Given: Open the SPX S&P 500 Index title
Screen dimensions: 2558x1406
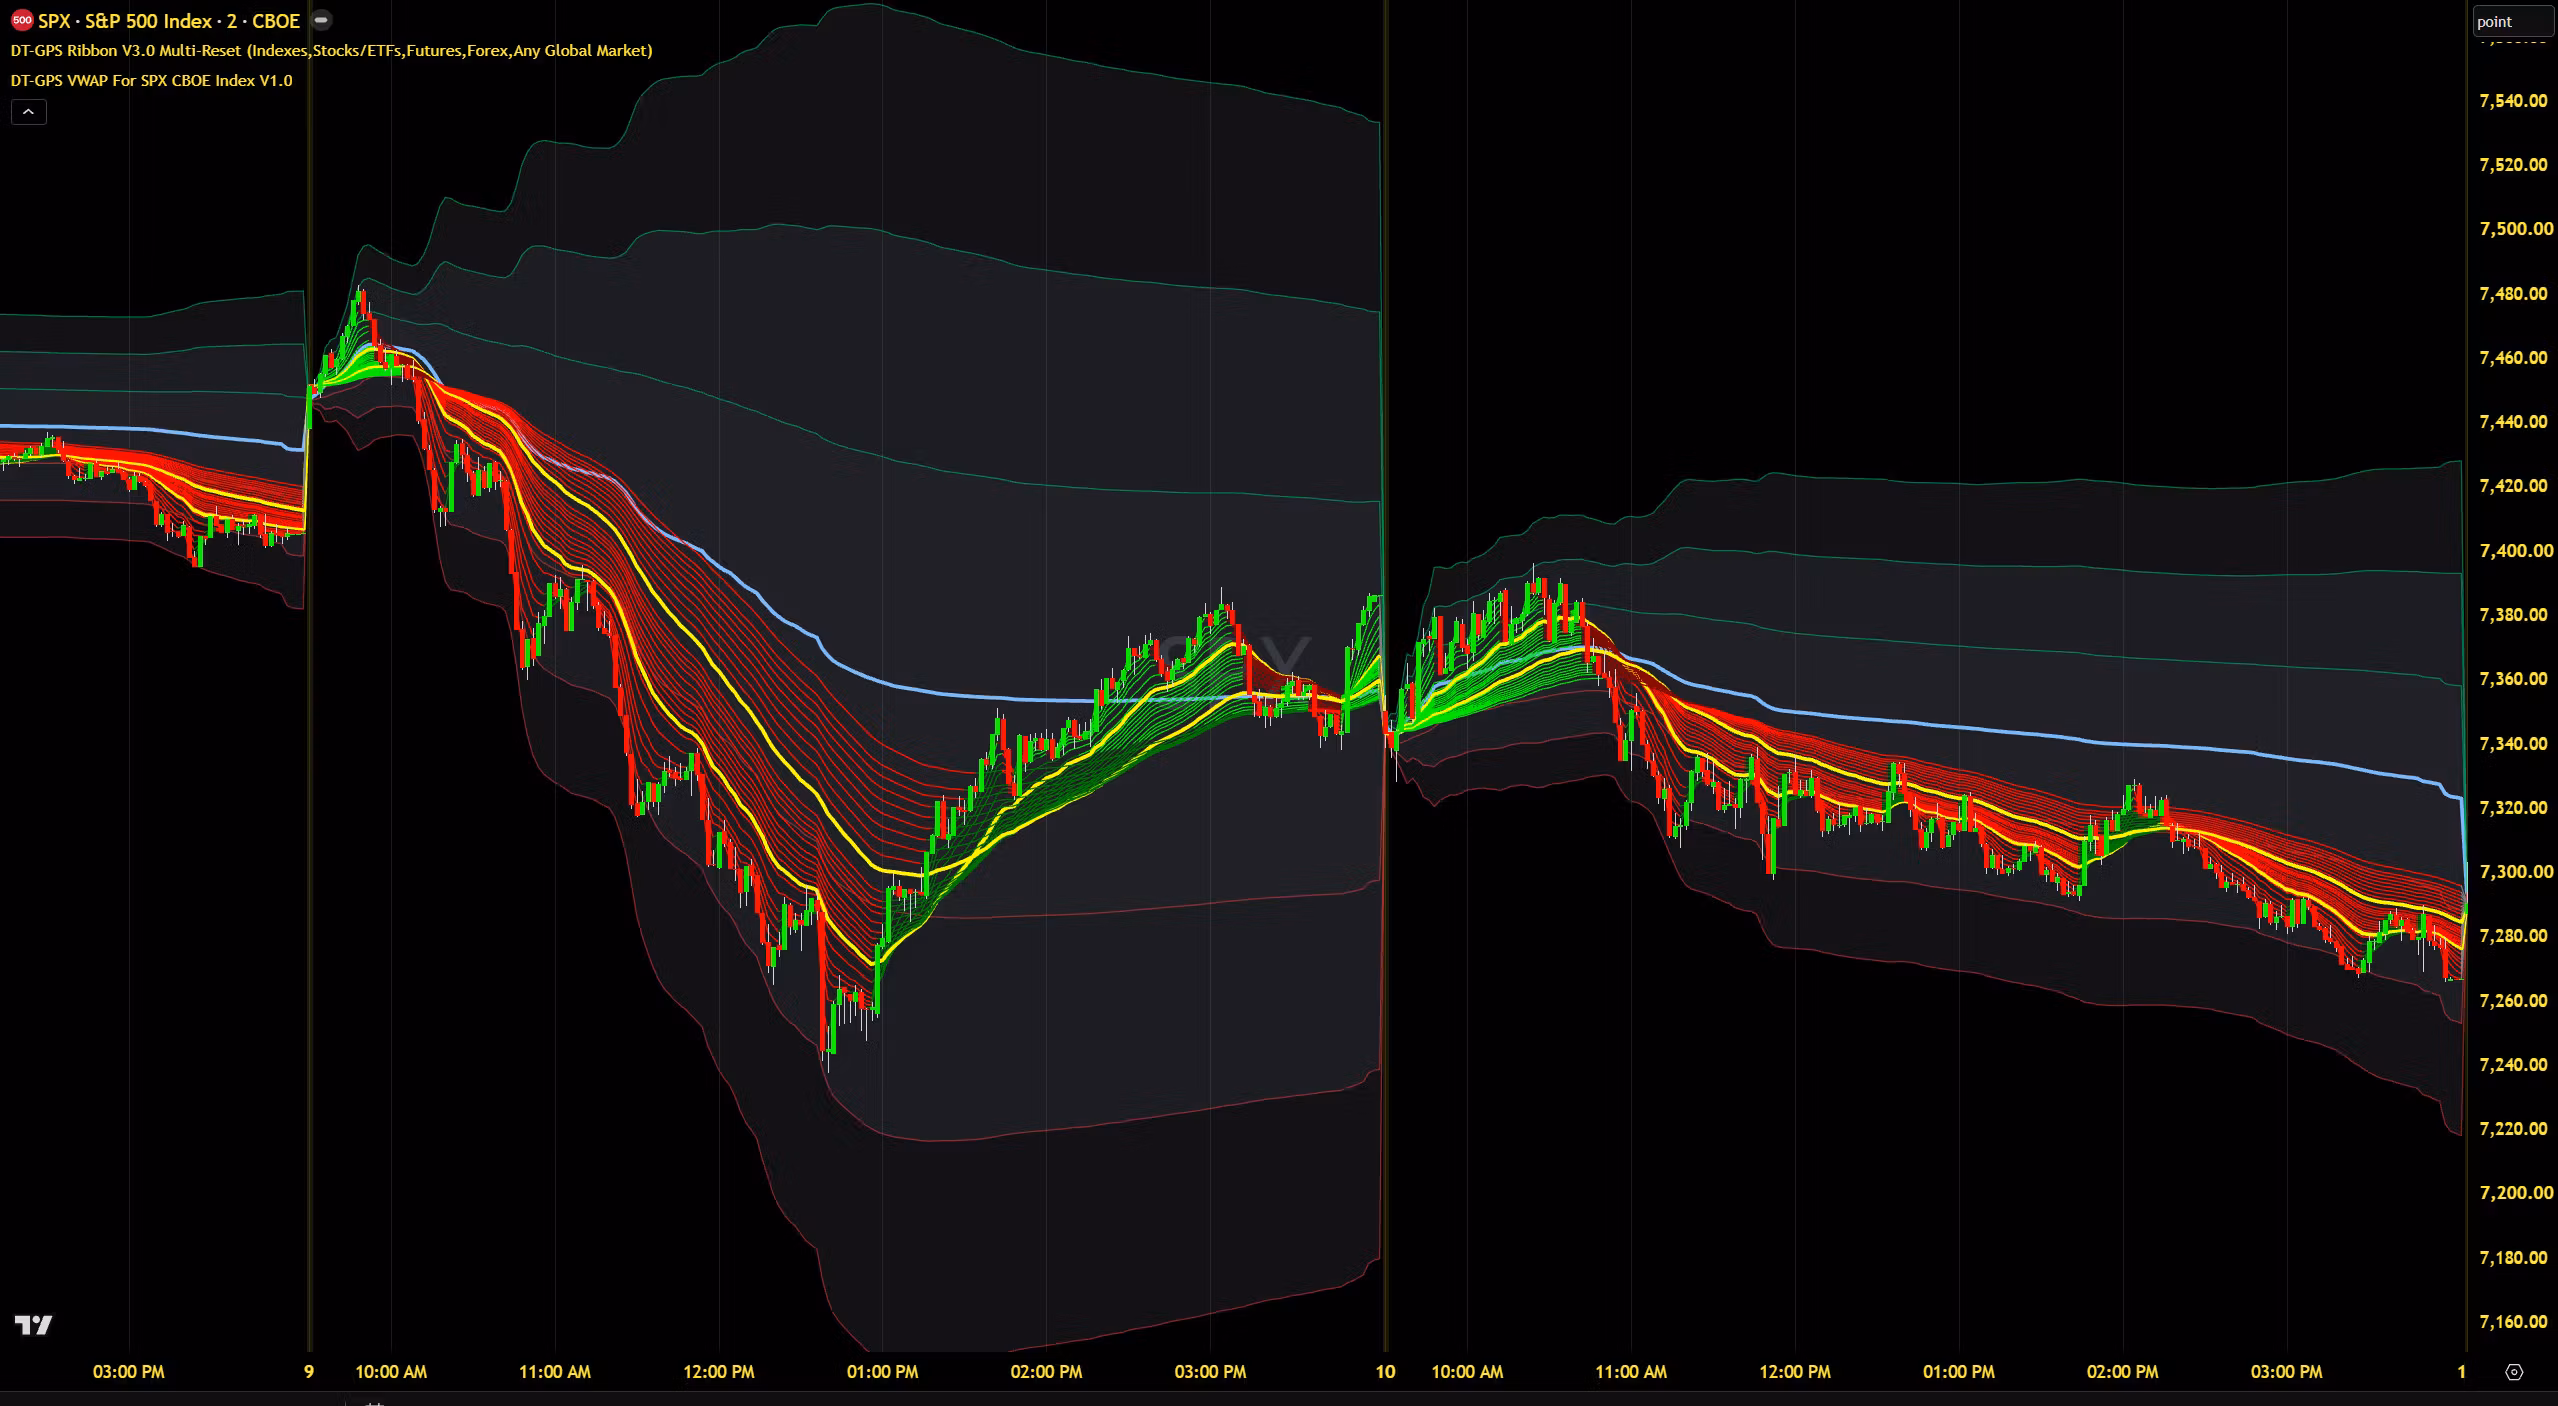Looking at the screenshot, I should point(168,20).
